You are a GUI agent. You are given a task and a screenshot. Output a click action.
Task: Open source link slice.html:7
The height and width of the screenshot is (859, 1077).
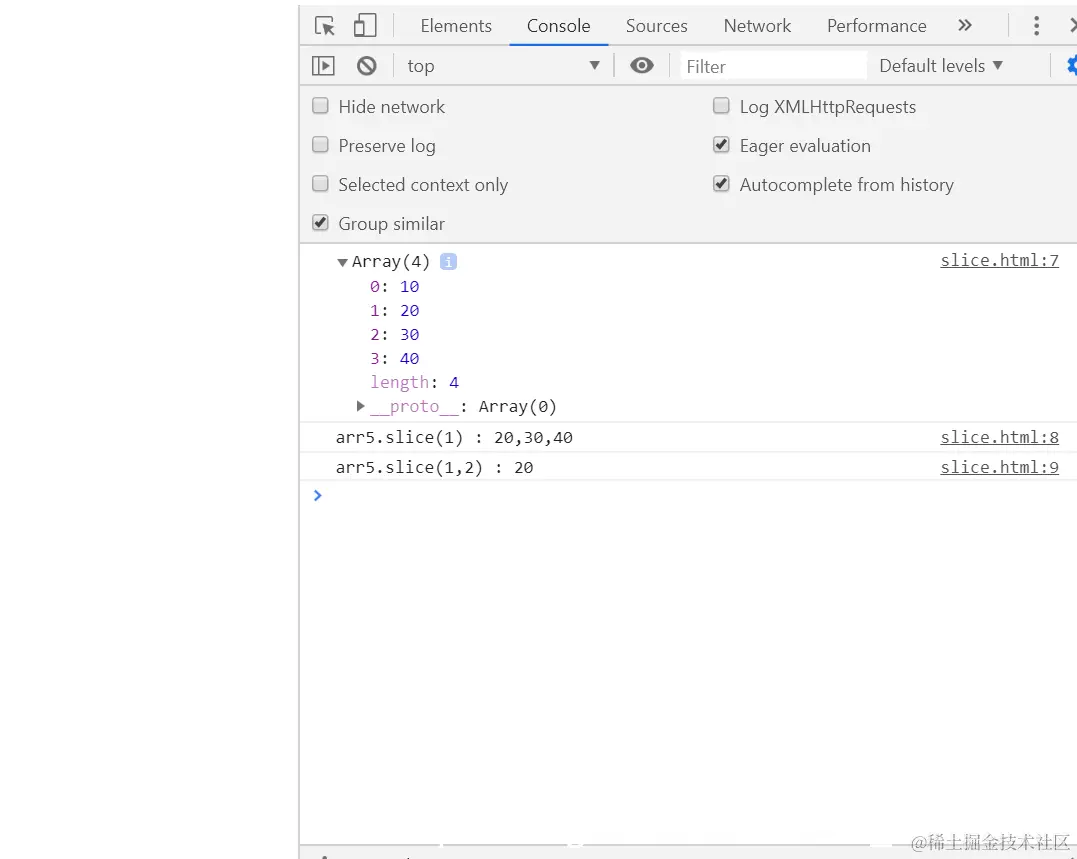999,260
